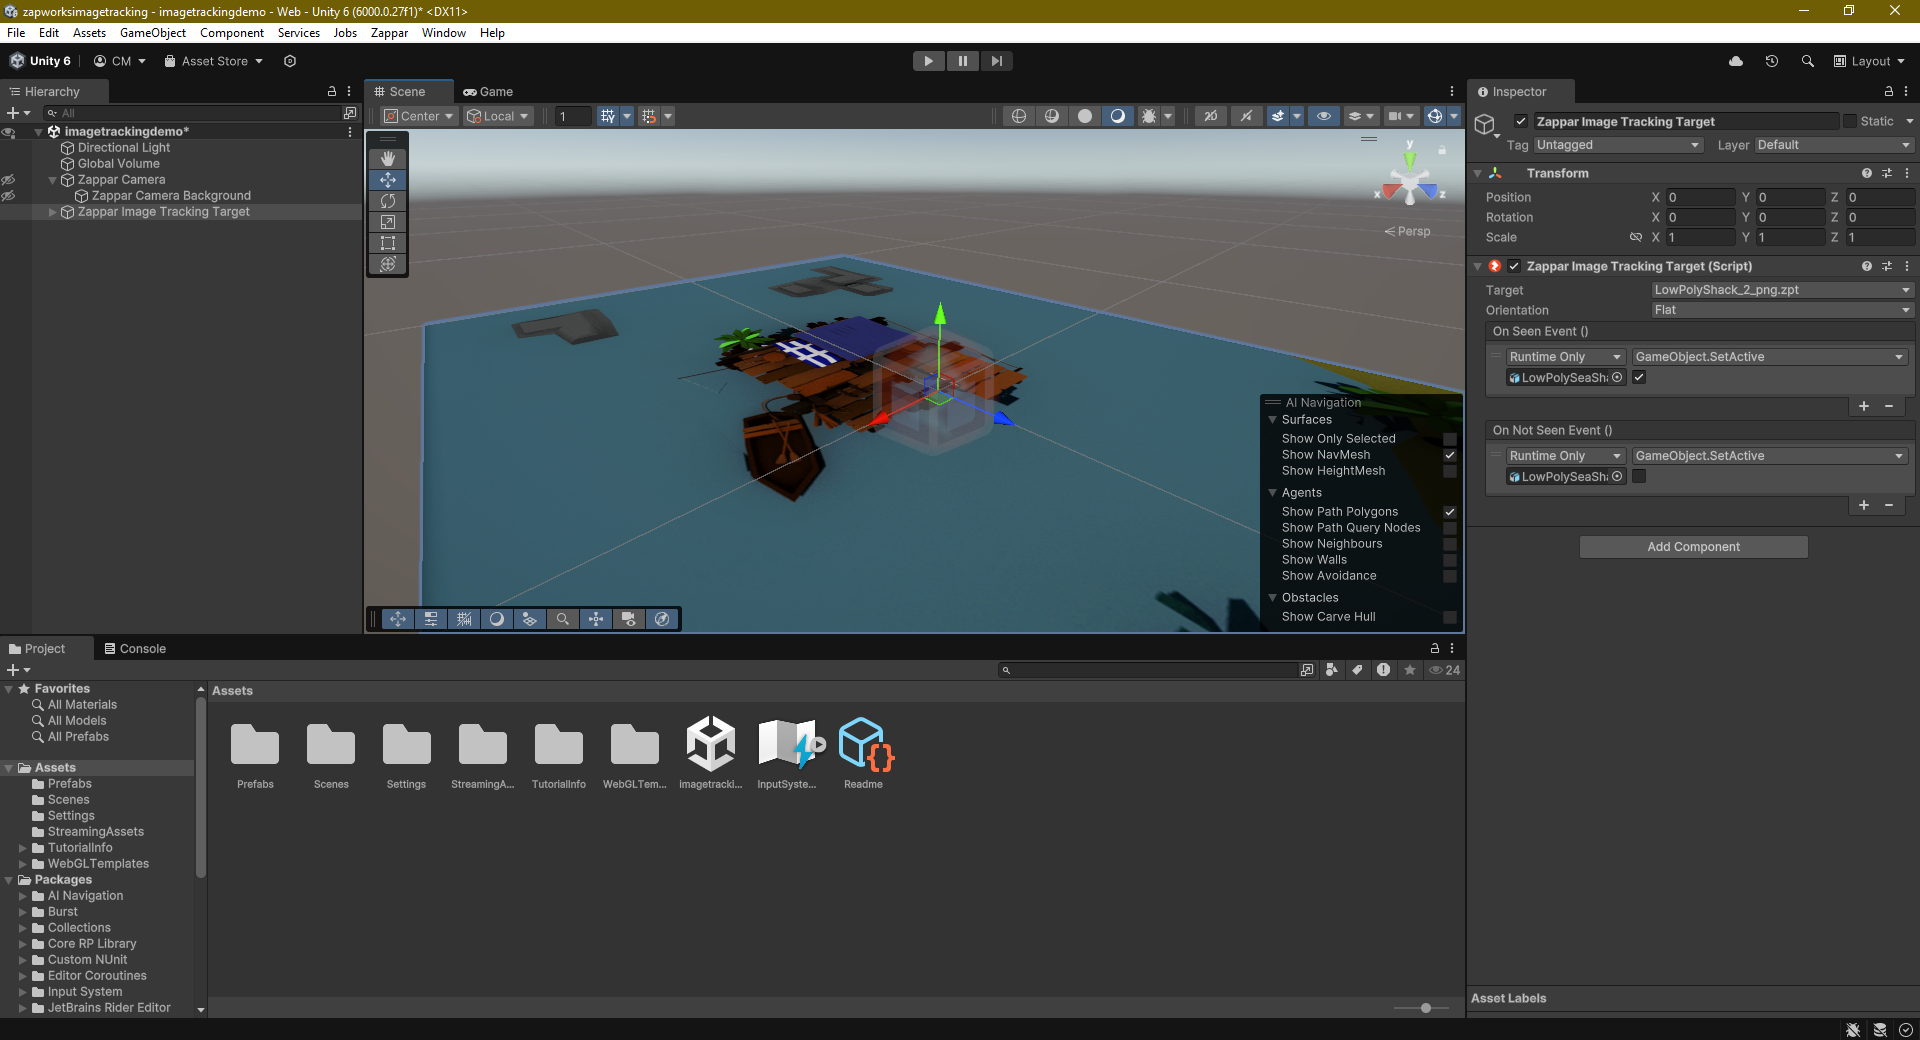
Task: Select the Rect tool in scene toolbar
Action: (388, 243)
